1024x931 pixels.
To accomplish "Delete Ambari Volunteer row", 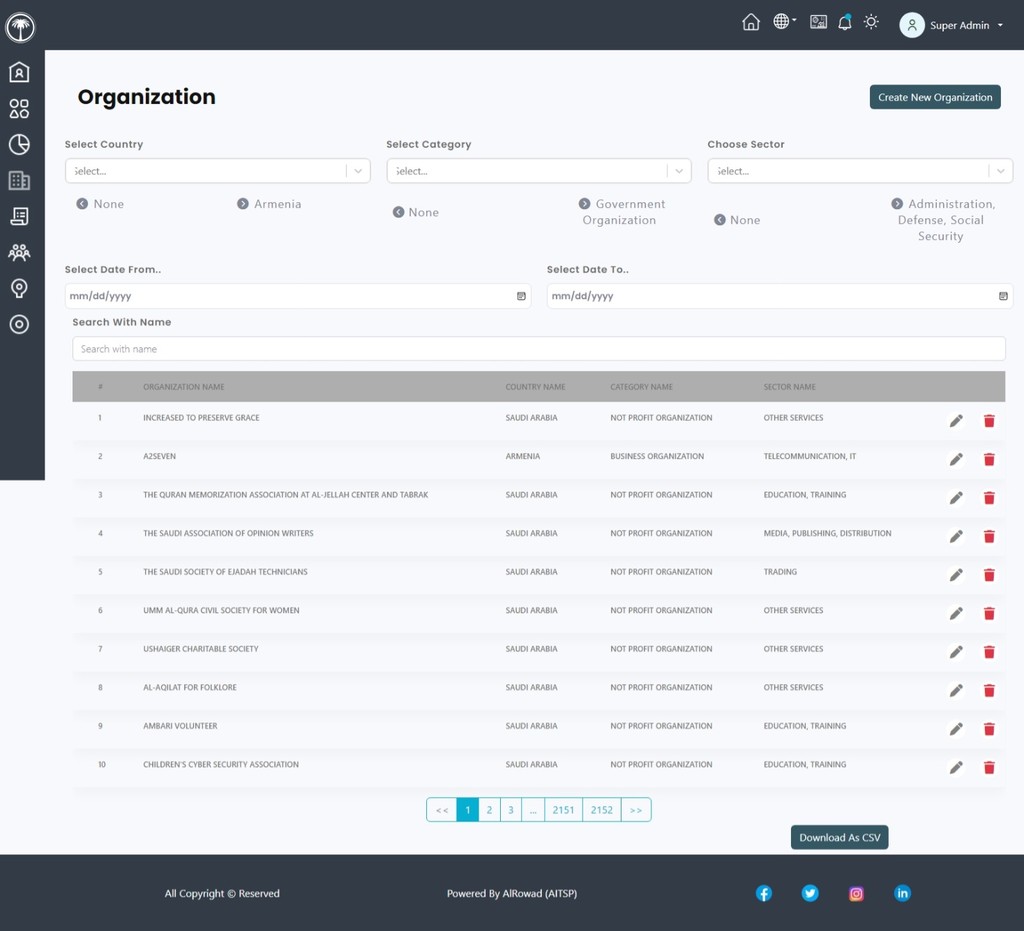I will (989, 729).
